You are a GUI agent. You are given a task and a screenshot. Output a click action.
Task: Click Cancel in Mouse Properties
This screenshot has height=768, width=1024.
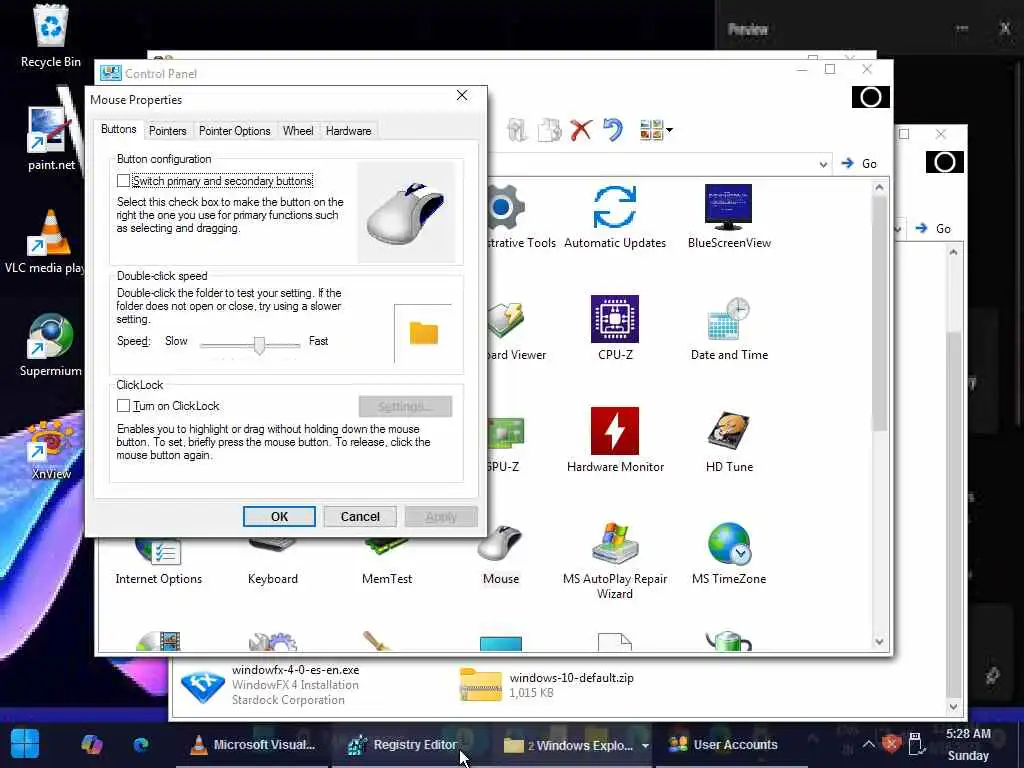click(360, 517)
